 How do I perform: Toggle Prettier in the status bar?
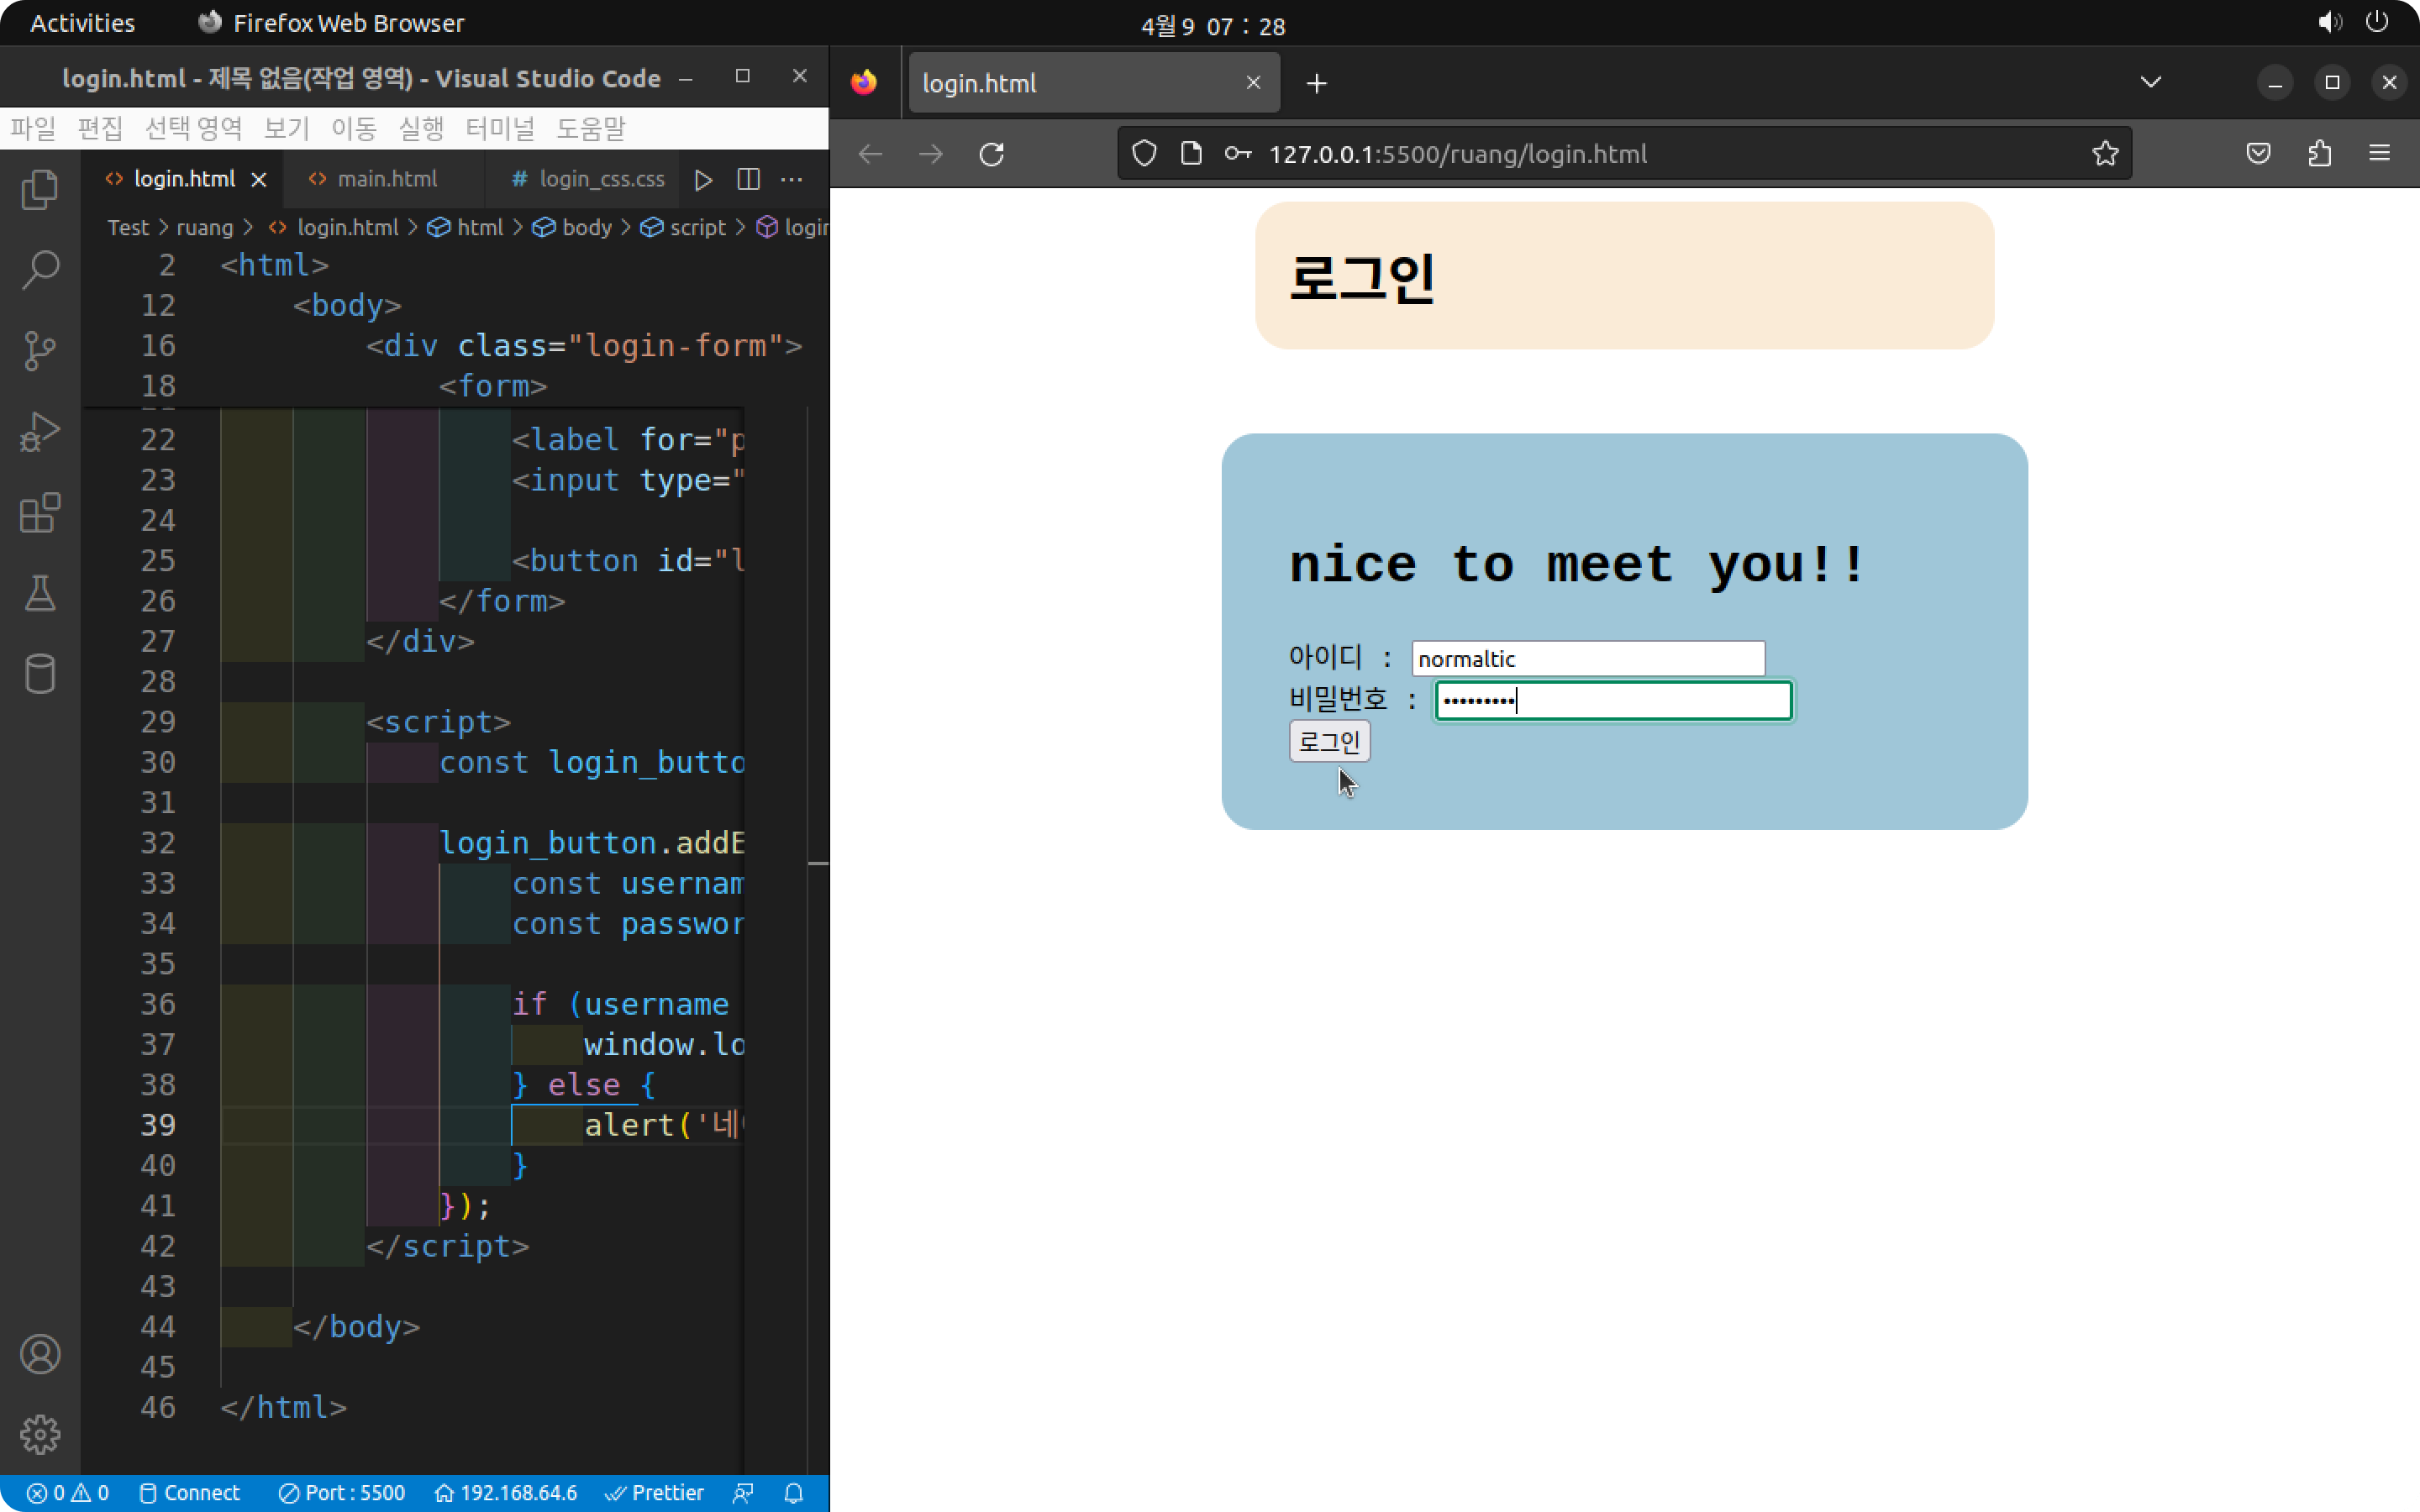coord(655,1493)
